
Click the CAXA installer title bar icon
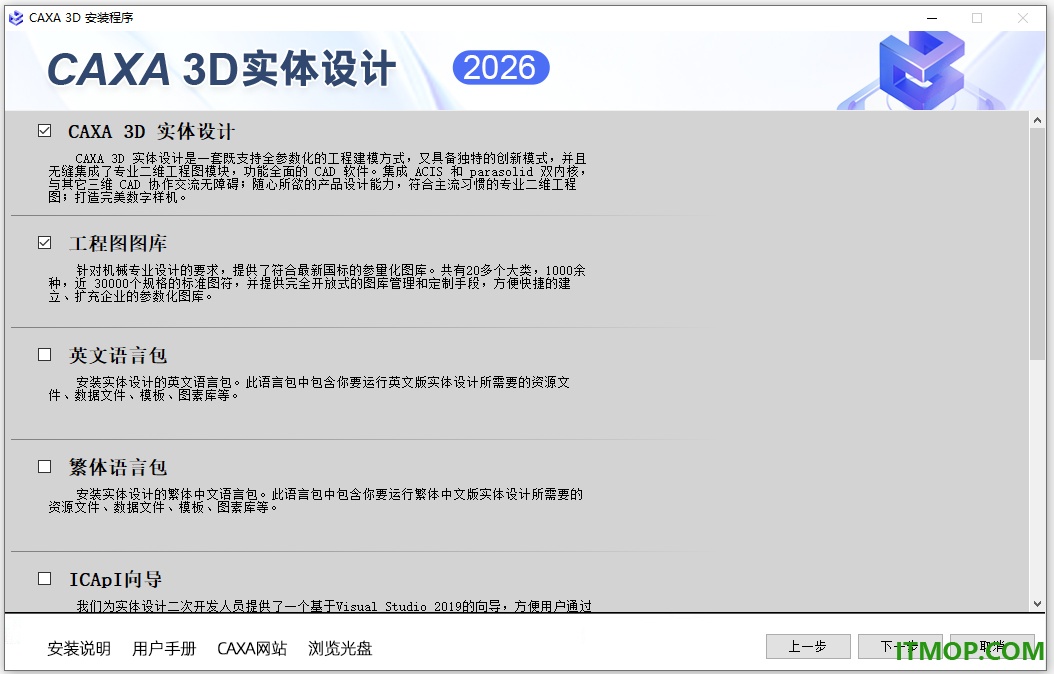pos(15,18)
